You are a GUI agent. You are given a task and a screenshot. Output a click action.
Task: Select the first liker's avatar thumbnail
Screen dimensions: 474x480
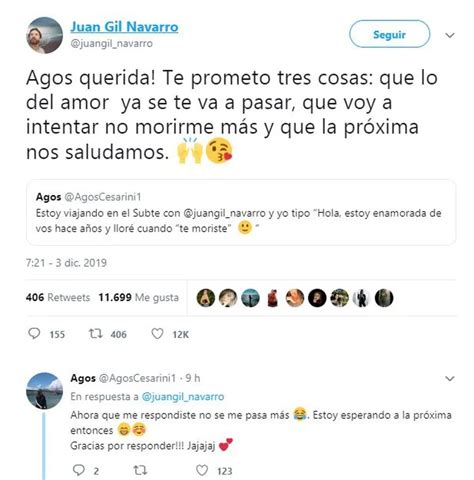pos(206,298)
